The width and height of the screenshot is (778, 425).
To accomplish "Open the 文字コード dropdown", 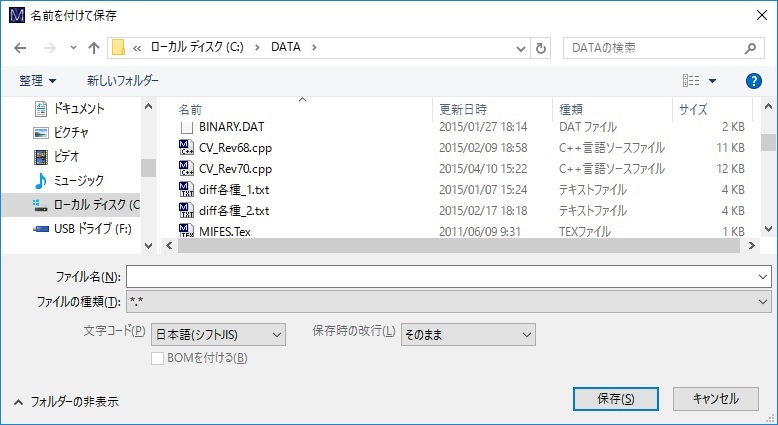I will [218, 334].
